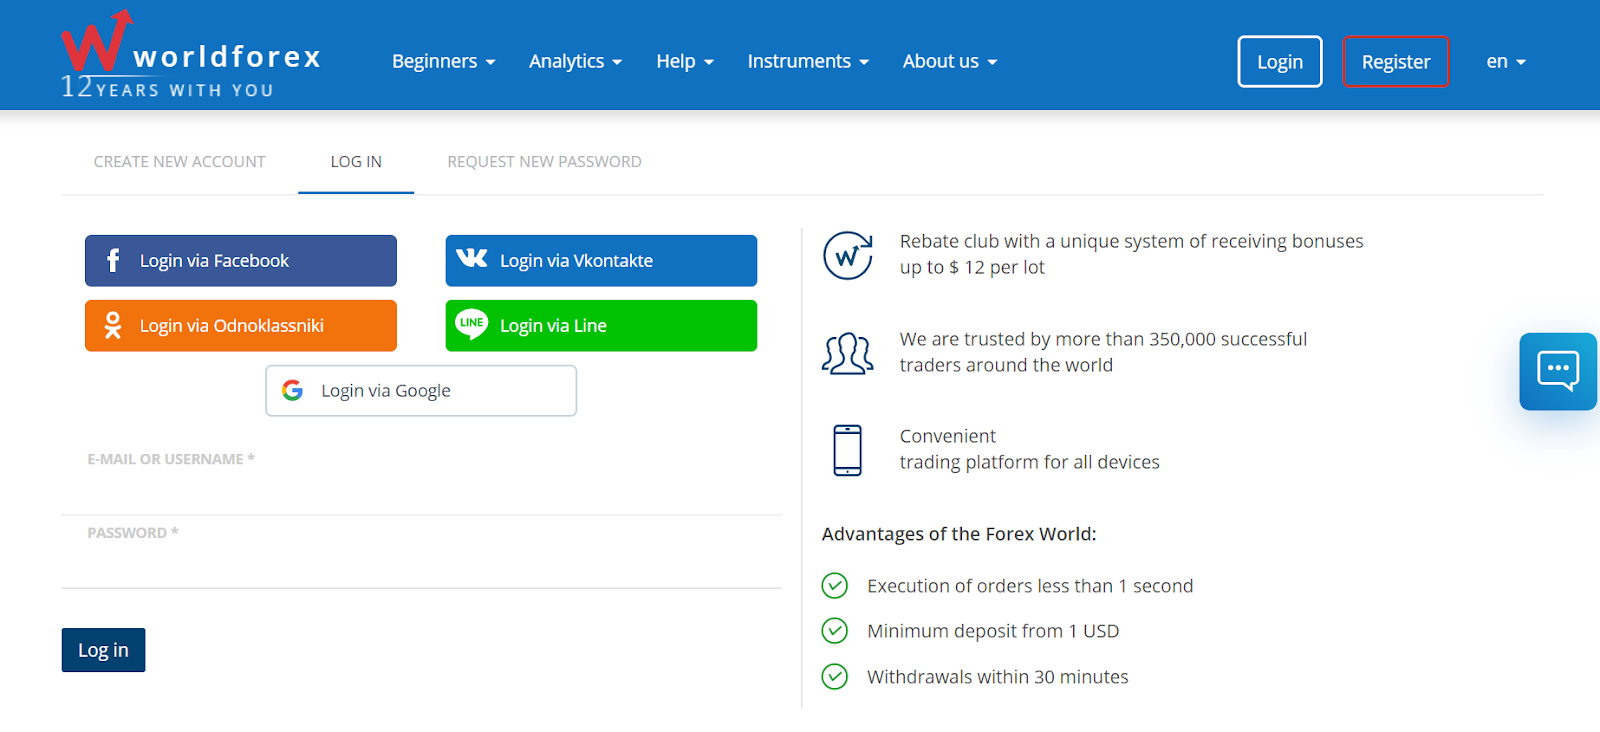Image resolution: width=1600 pixels, height=732 pixels.
Task: Click the Register header button
Action: pos(1396,61)
